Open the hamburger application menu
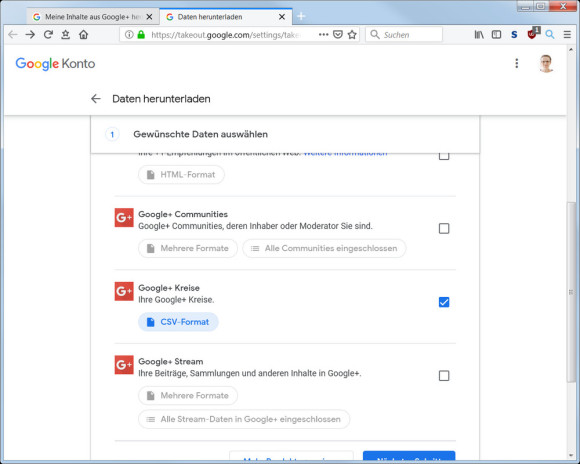 [567, 35]
